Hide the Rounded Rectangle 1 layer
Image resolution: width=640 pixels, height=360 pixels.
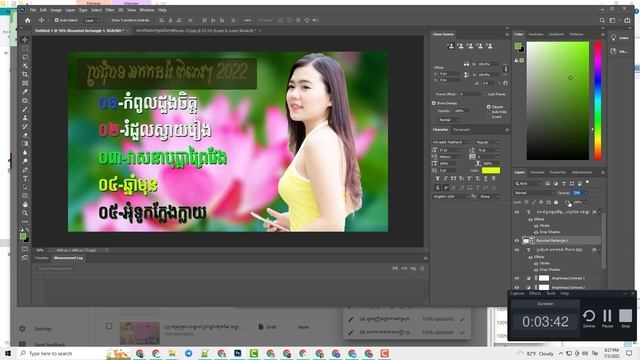pyautogui.click(x=517, y=240)
